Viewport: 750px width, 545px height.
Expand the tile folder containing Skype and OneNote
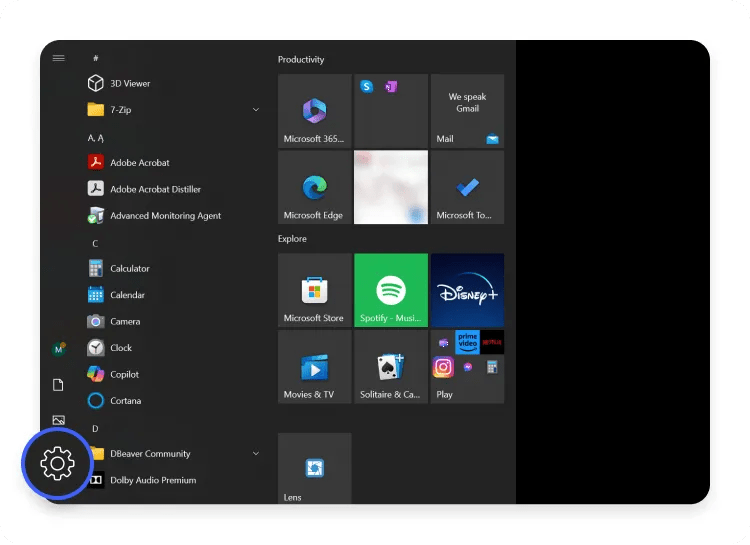click(391, 111)
